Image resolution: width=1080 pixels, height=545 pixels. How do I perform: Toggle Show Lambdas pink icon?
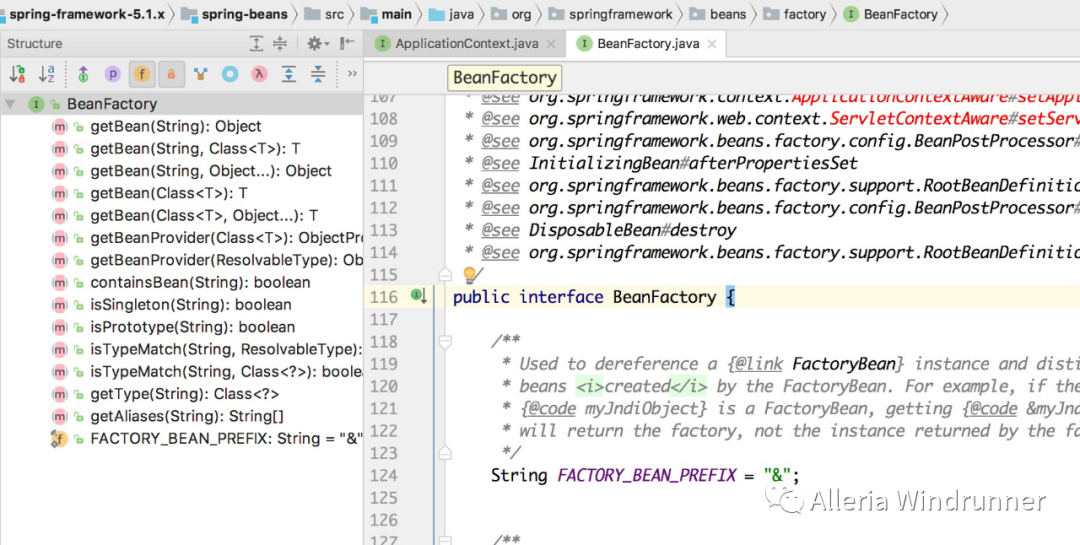click(x=259, y=74)
